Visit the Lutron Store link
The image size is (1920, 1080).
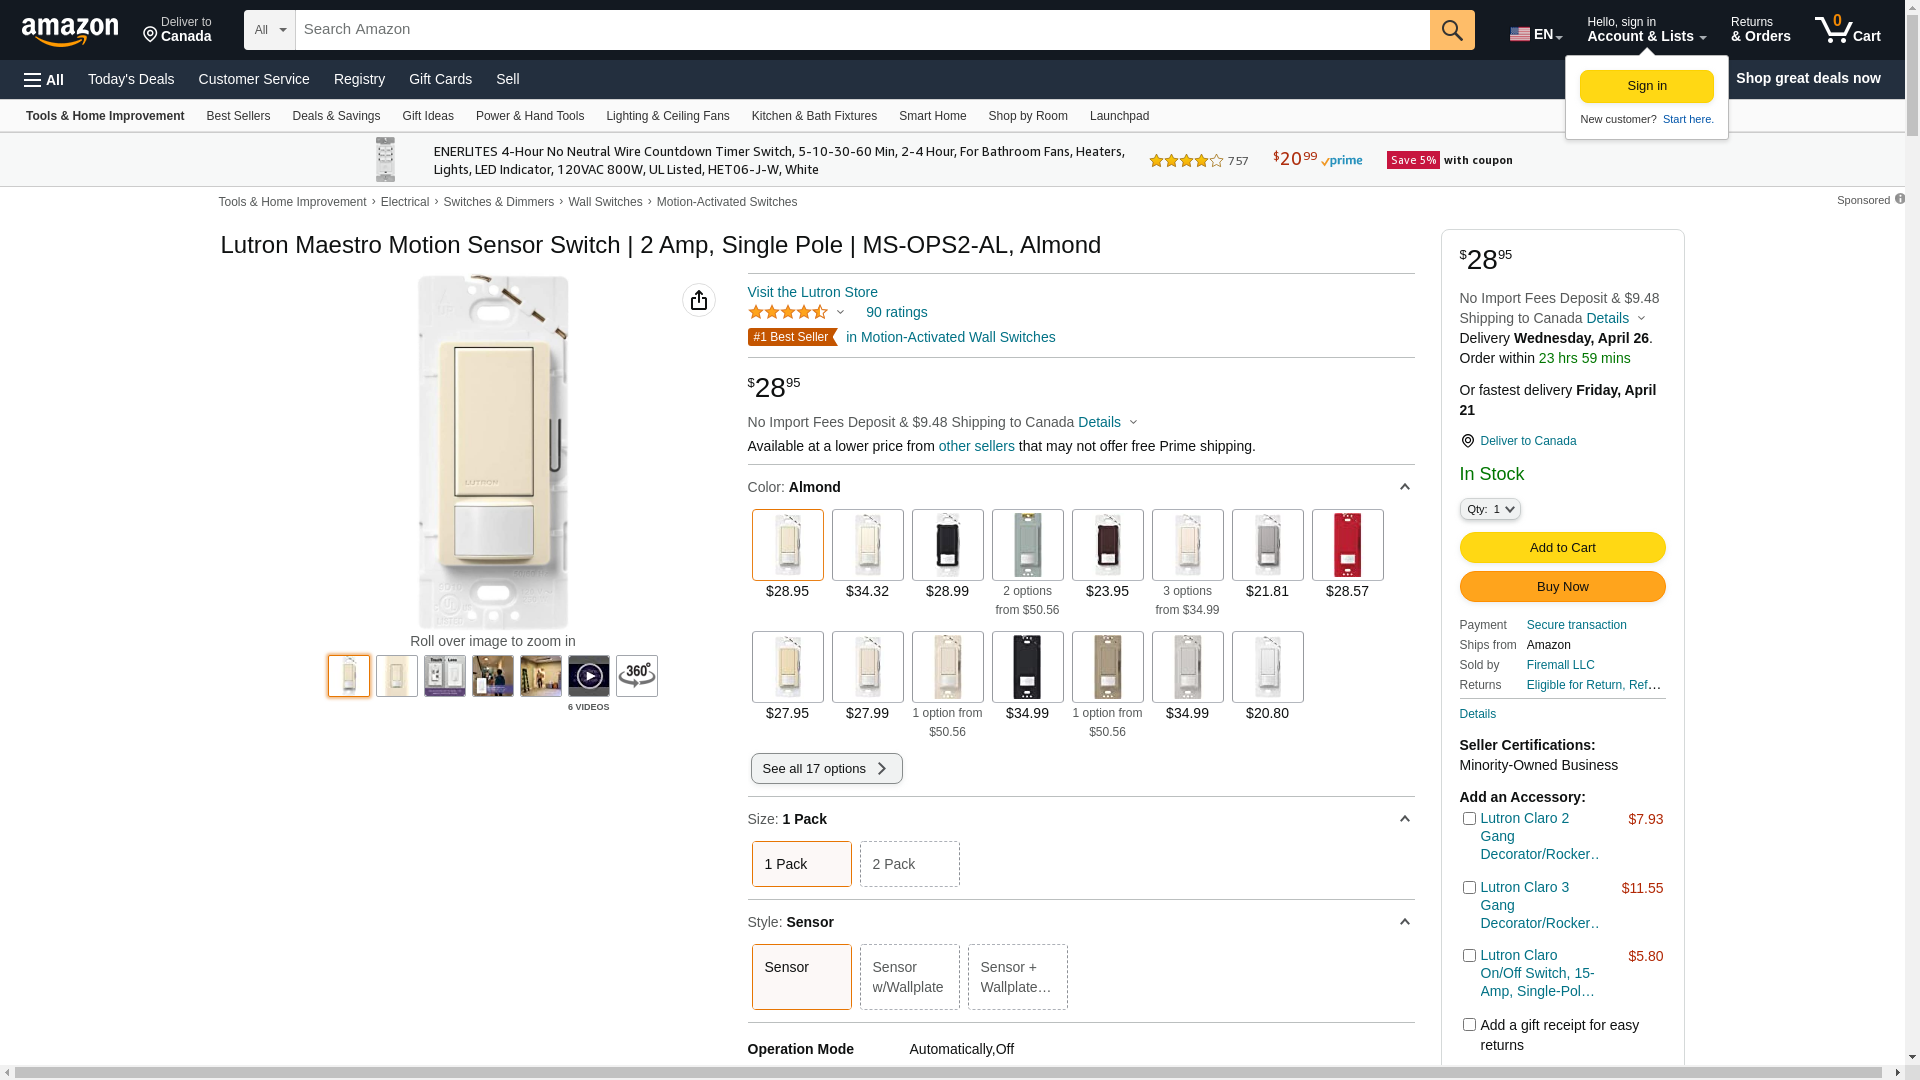[x=812, y=292]
